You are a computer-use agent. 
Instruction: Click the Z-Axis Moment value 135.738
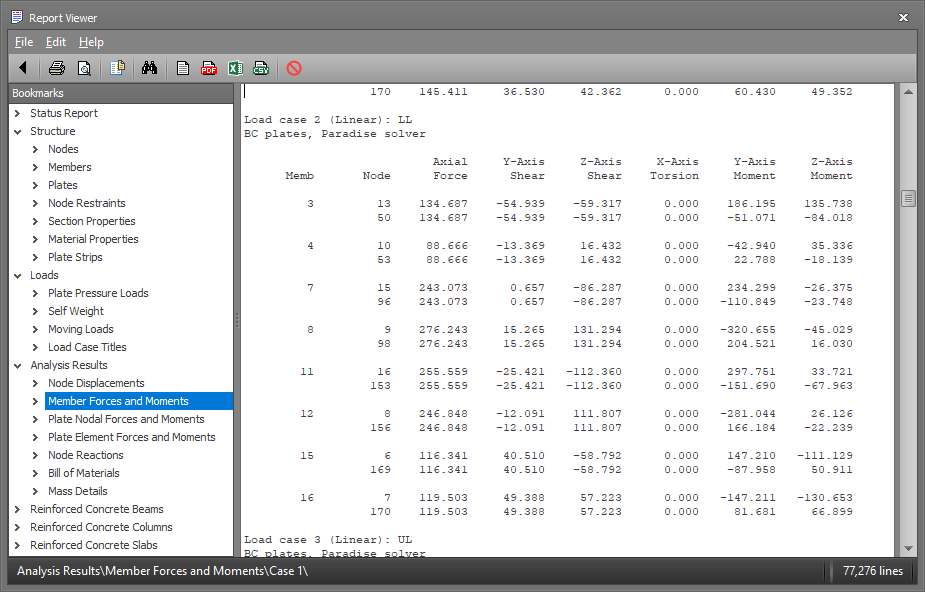[x=828, y=203]
